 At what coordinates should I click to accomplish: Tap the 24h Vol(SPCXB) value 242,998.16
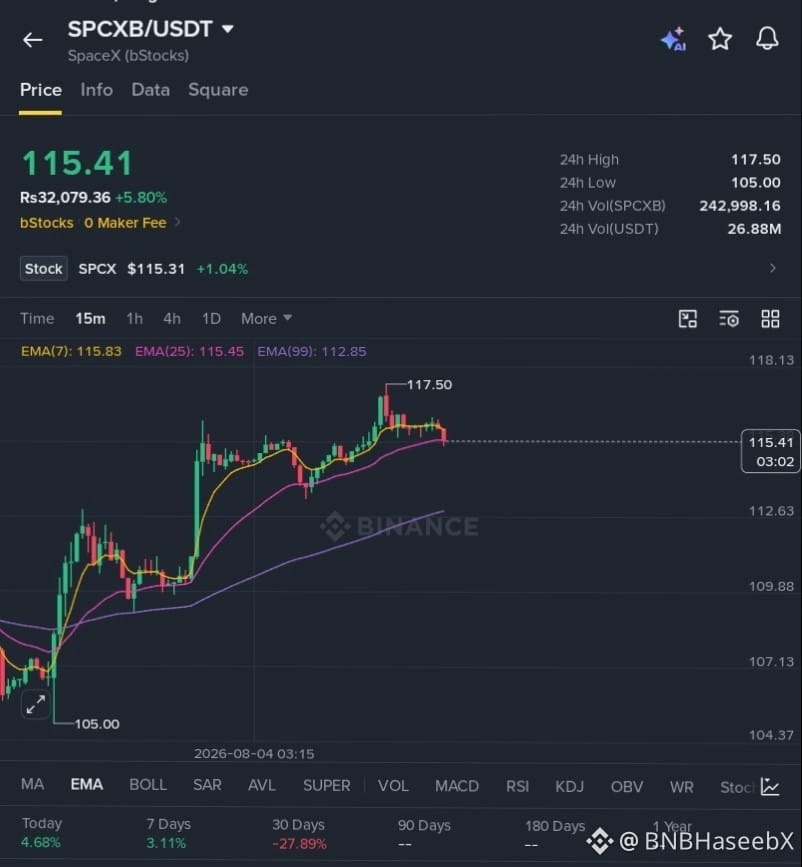pos(740,206)
